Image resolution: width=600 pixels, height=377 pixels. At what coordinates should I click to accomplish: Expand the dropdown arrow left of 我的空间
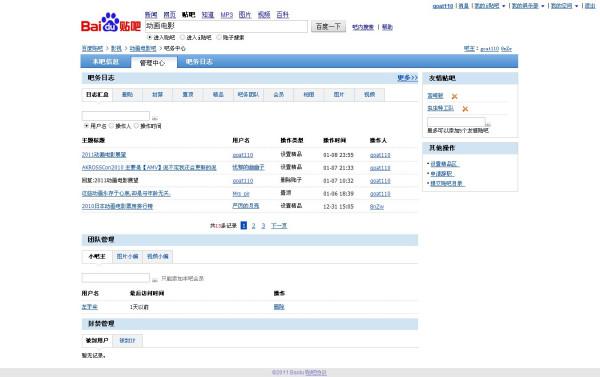[x=543, y=6]
